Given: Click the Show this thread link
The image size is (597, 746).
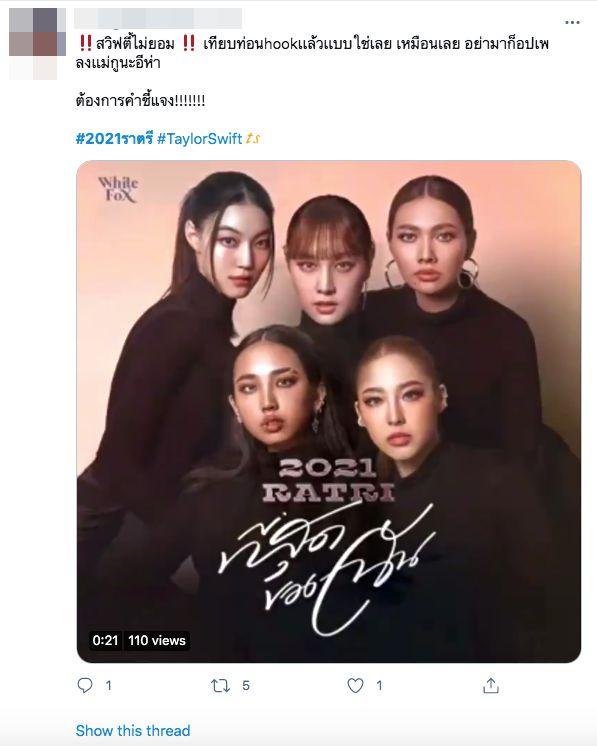Looking at the screenshot, I should click(x=133, y=730).
